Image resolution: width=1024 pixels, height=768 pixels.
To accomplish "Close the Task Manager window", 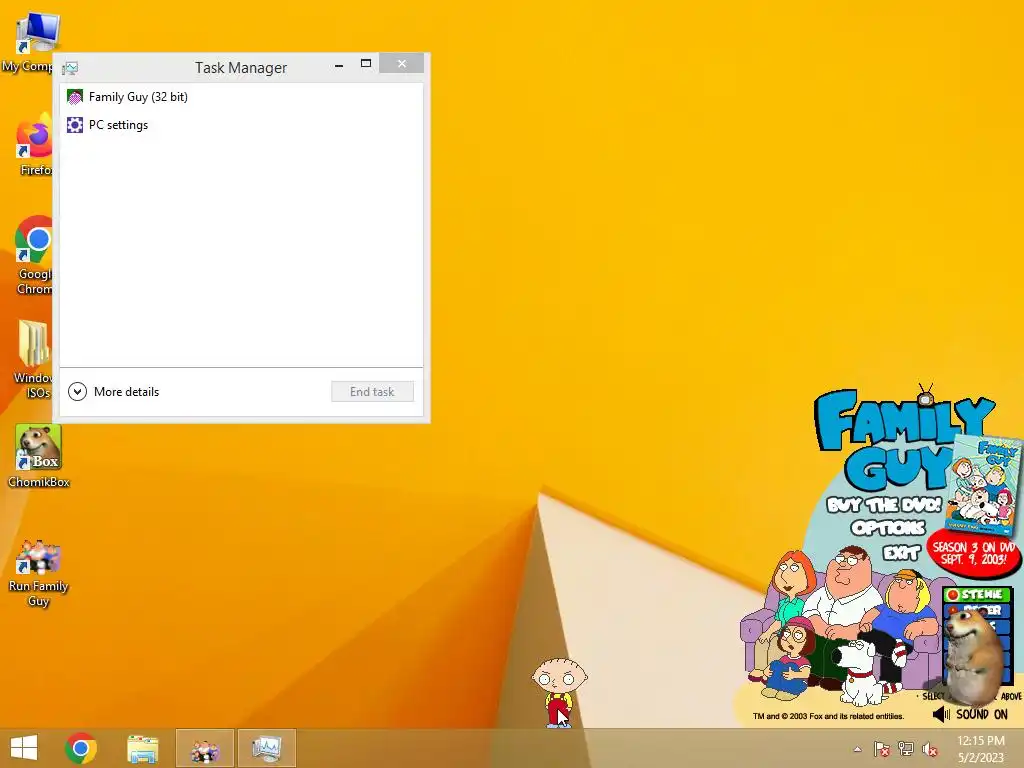I will (402, 63).
